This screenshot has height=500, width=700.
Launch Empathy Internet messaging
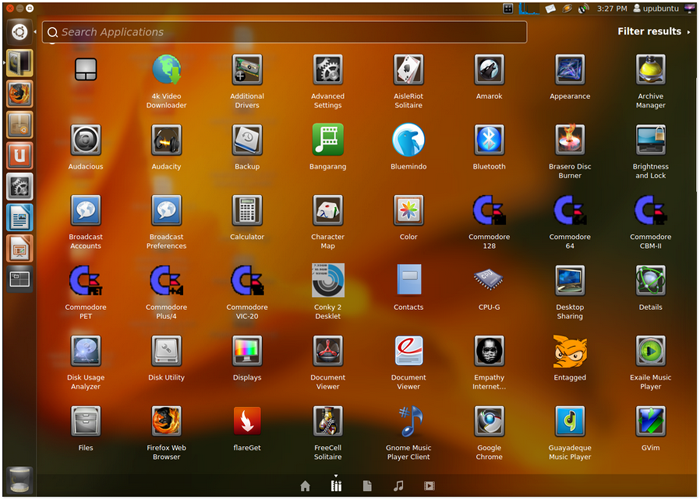coord(489,351)
